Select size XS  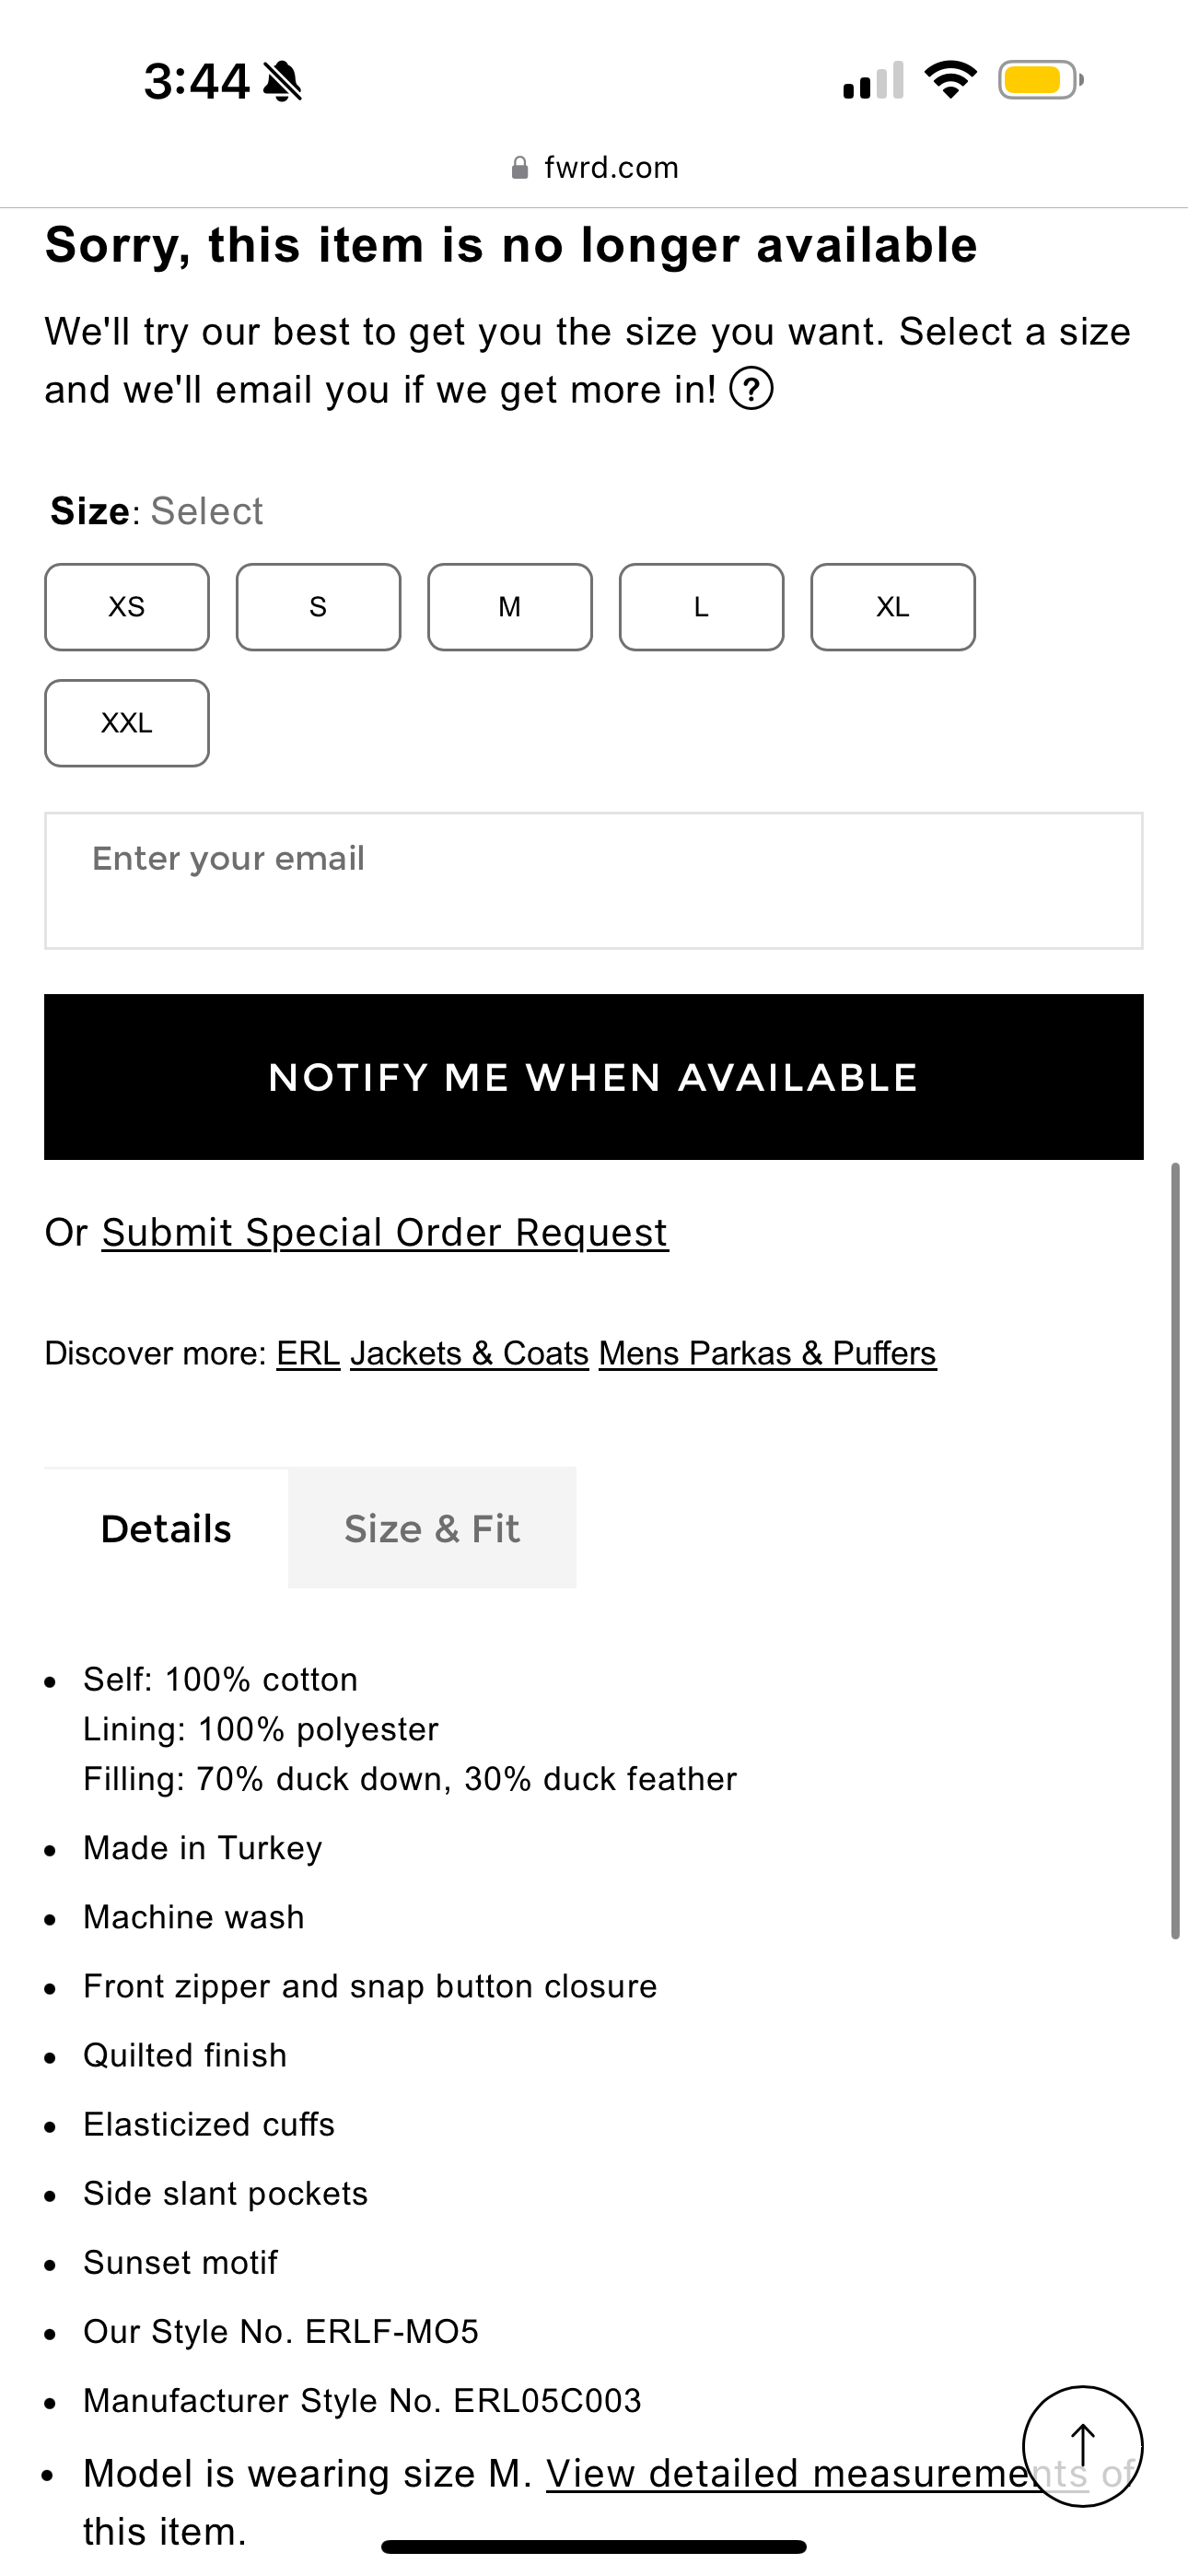click(x=127, y=607)
